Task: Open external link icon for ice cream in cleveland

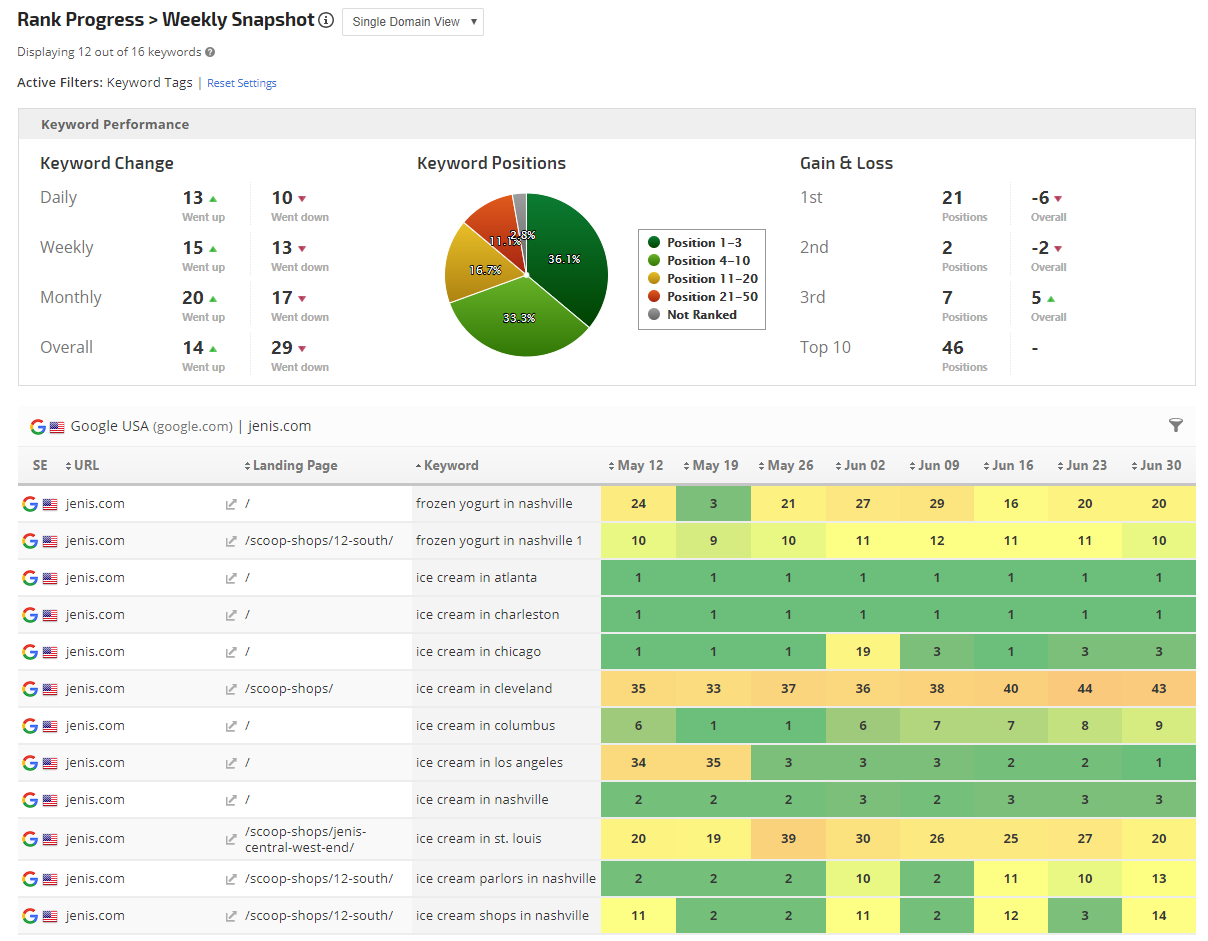Action: click(231, 689)
